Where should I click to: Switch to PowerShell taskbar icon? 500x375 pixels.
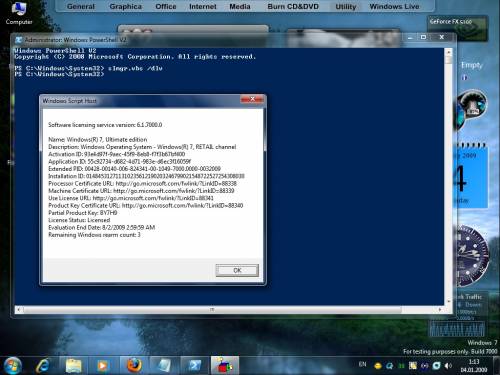pyautogui.click(x=195, y=365)
